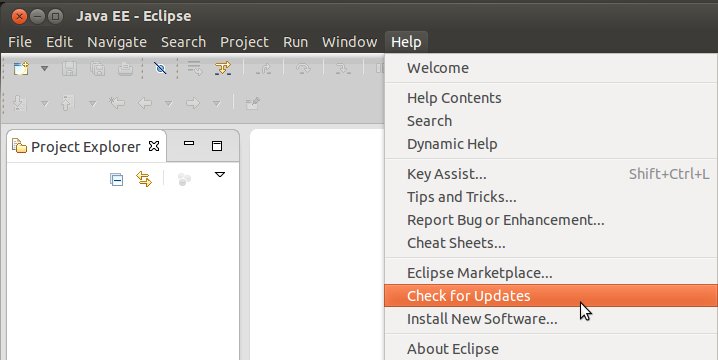Close the Project Explorer view tab
The height and width of the screenshot is (360, 718).
point(154,146)
